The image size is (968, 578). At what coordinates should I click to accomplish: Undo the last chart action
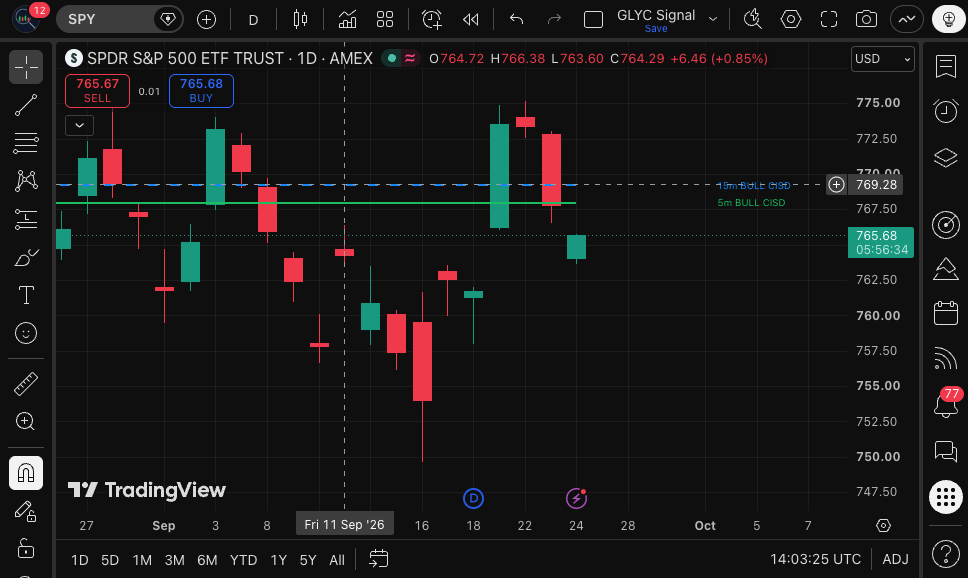pyautogui.click(x=517, y=20)
